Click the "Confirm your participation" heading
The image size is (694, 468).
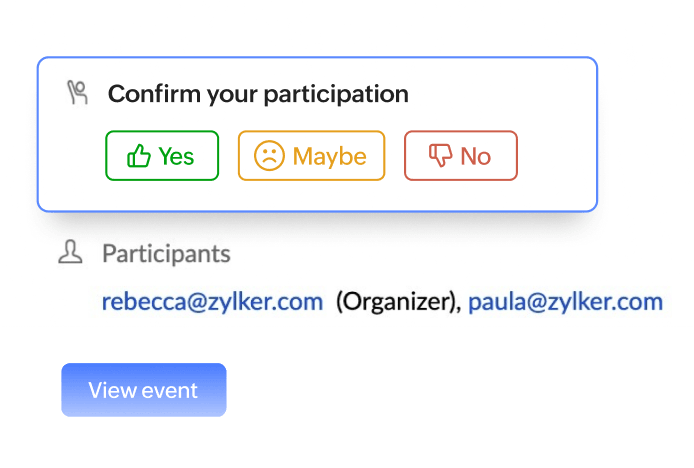(x=258, y=94)
